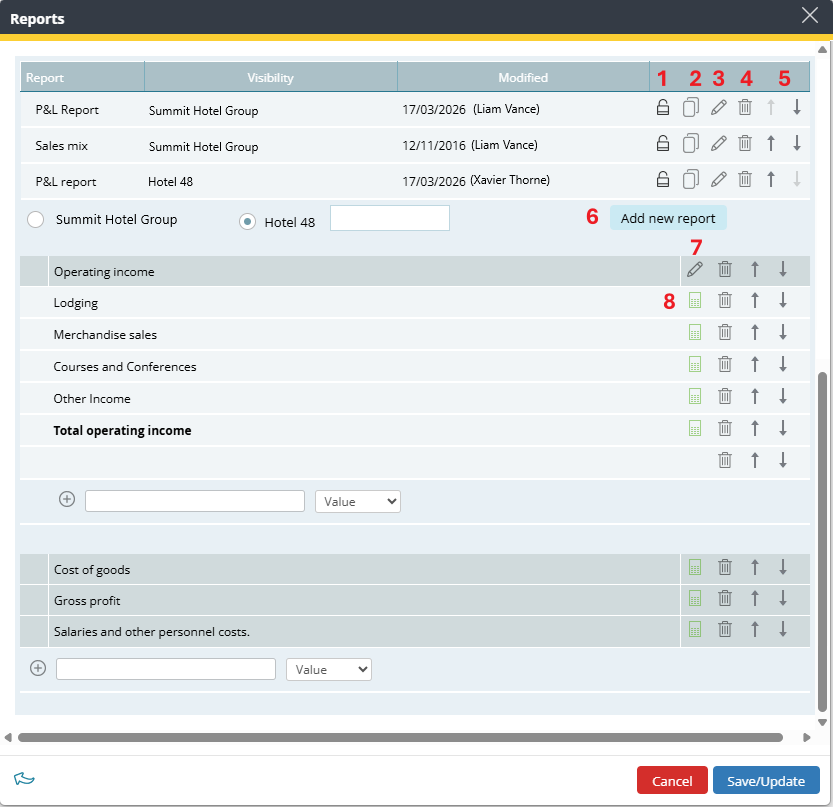Edit the Hotel 48 P&L report
Viewport: 833px width, 807px height.
pyautogui.click(x=718, y=180)
